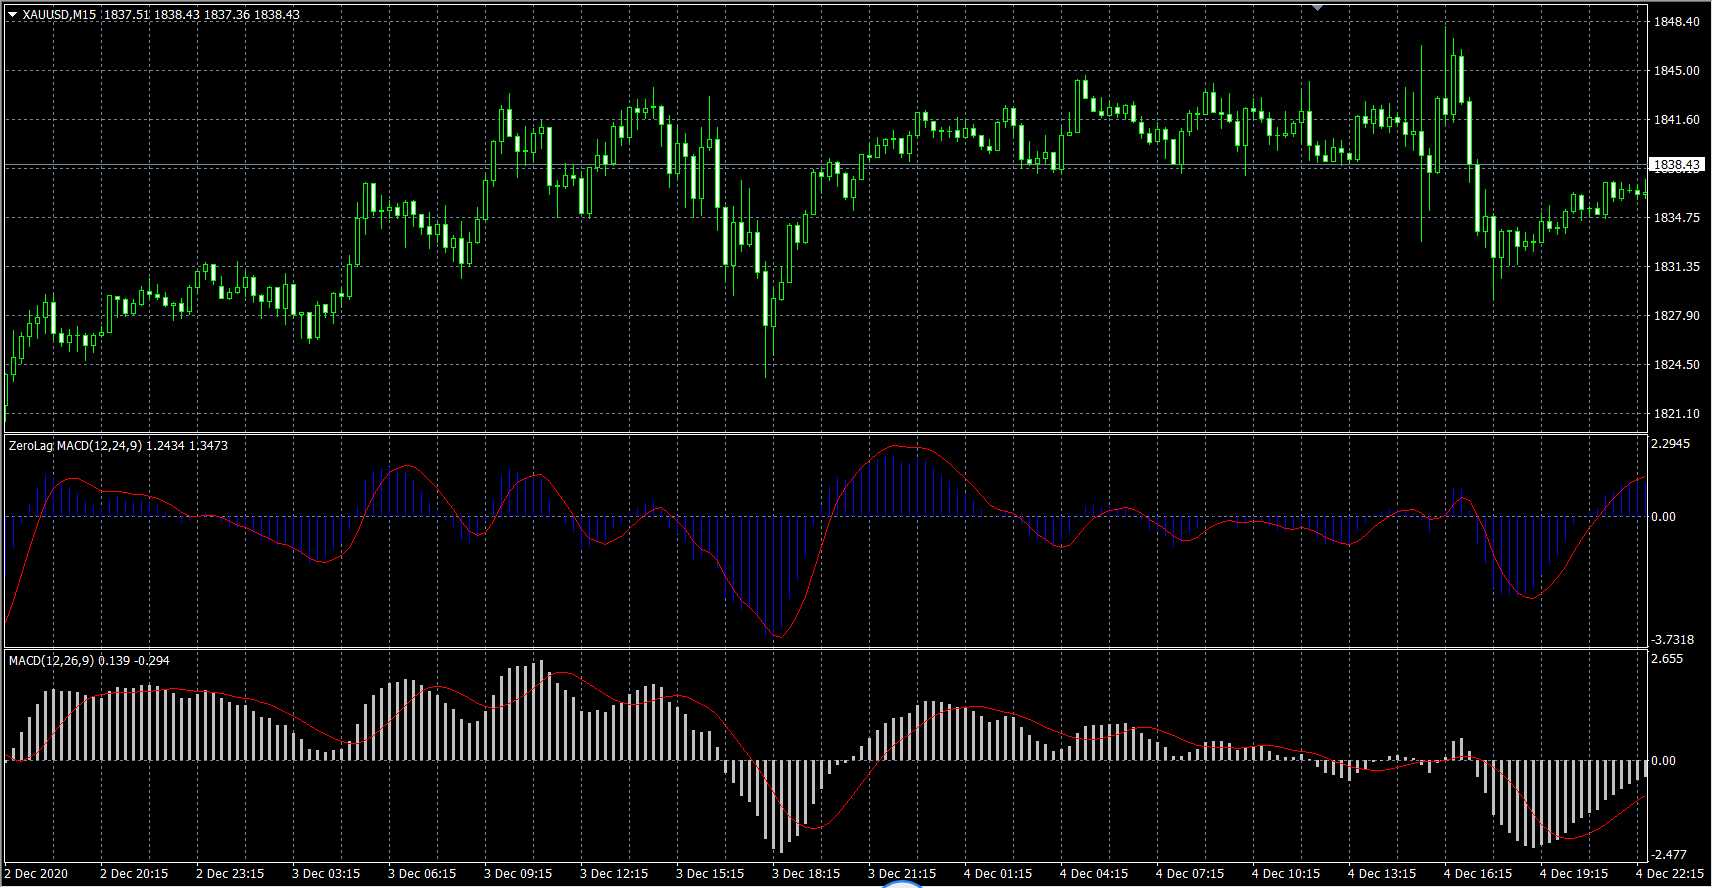Viewport: 1713px width, 888px height.
Task: Click price level 1841.60 on the axis
Action: pyautogui.click(x=1676, y=120)
